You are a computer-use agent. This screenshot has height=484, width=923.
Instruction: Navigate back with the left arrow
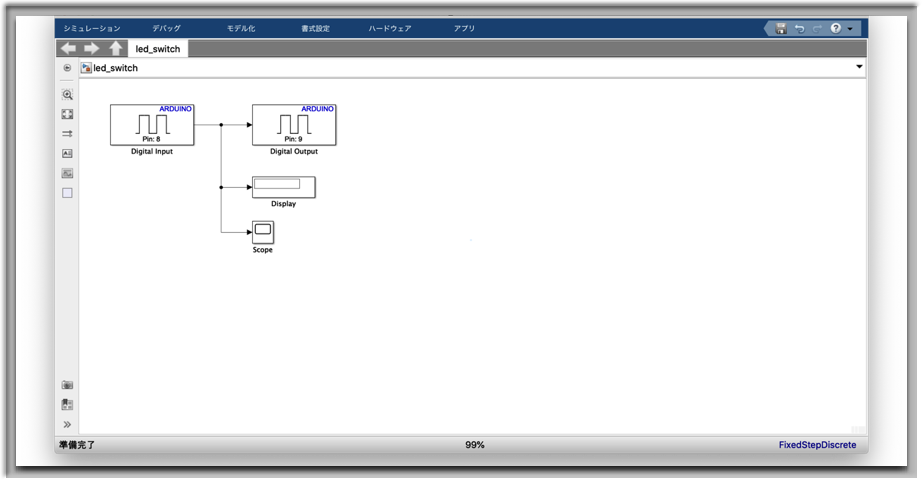pyautogui.click(x=69, y=48)
